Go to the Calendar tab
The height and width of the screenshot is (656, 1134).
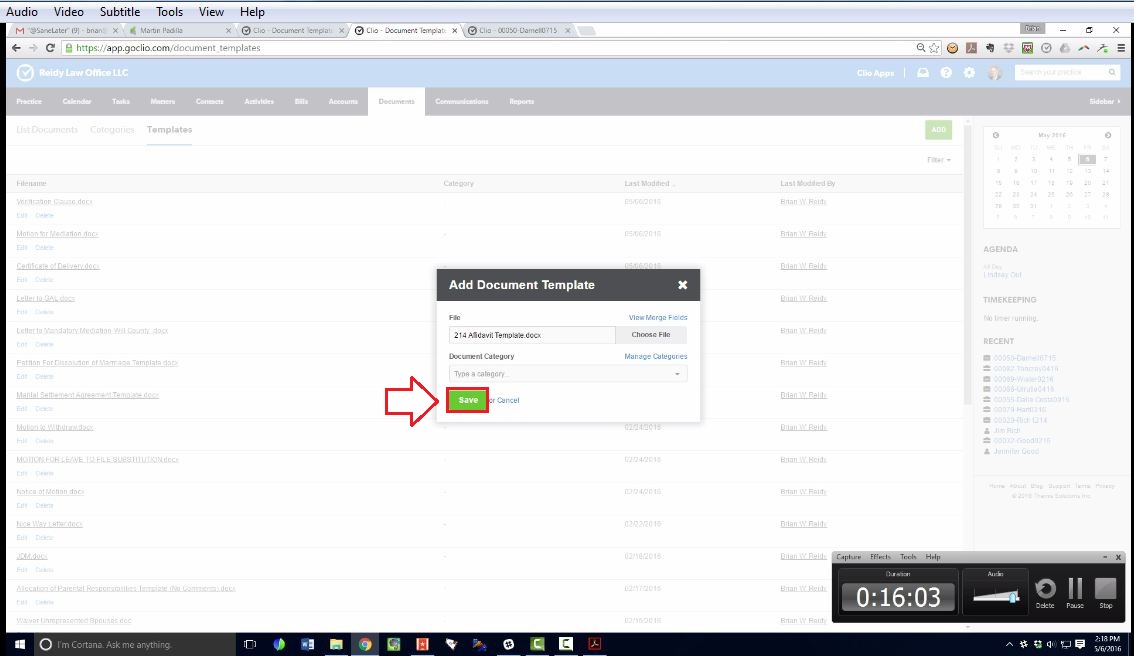(77, 101)
